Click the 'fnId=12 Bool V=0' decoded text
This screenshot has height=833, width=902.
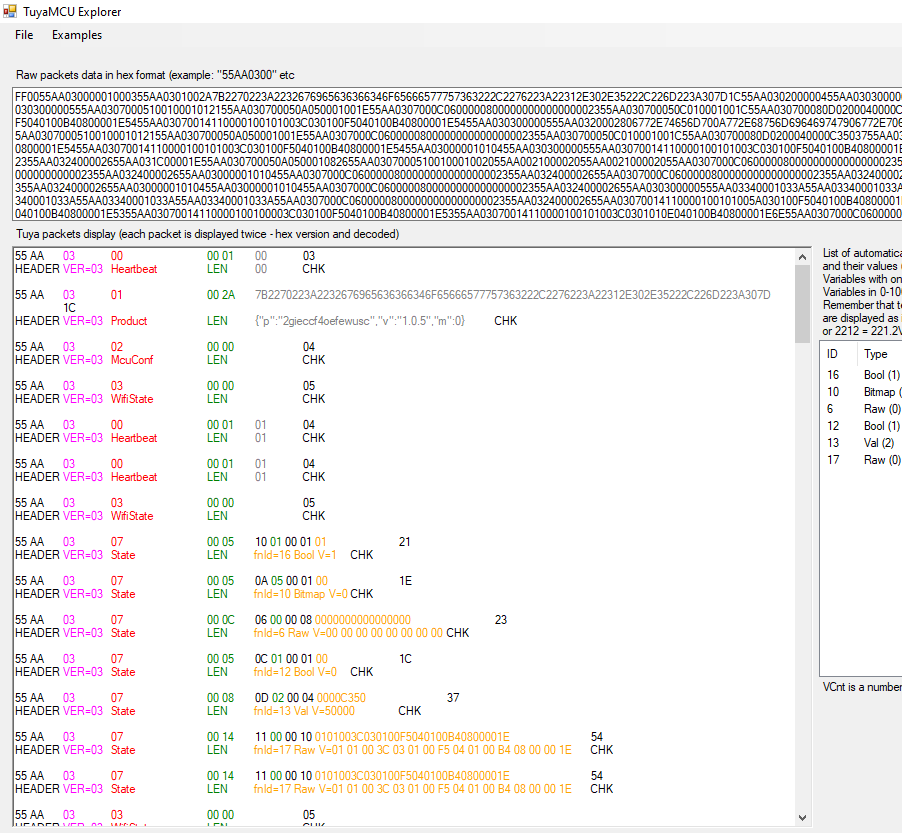pyautogui.click(x=295, y=672)
